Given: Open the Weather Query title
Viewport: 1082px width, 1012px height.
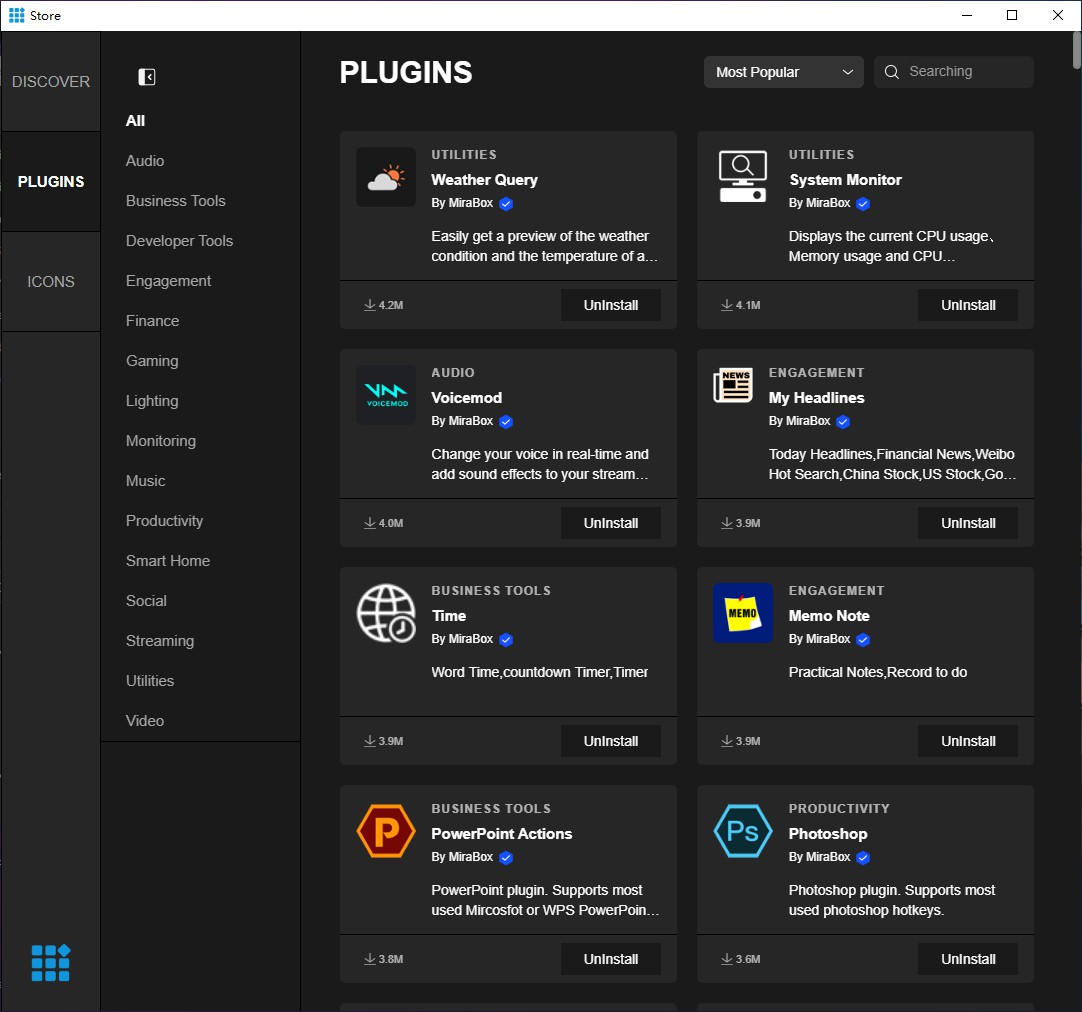Looking at the screenshot, I should coord(484,180).
